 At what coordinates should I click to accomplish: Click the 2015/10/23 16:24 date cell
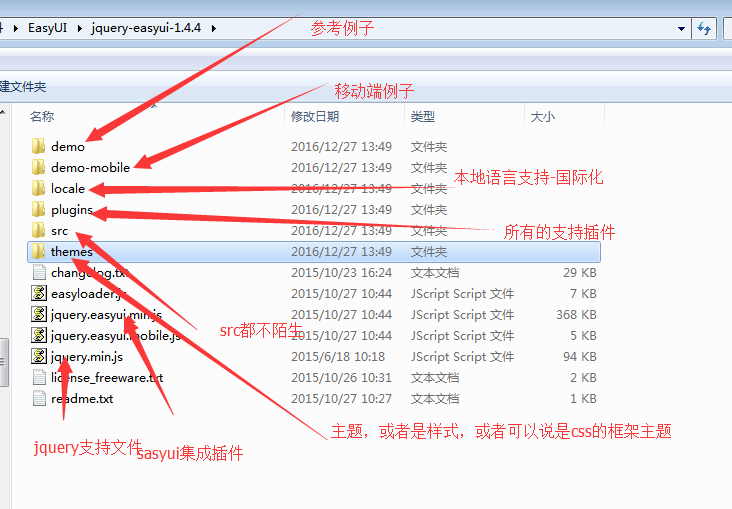(341, 273)
